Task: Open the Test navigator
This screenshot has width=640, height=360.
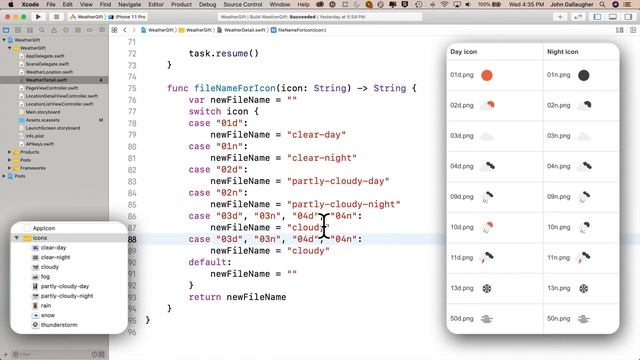Action: (66, 30)
